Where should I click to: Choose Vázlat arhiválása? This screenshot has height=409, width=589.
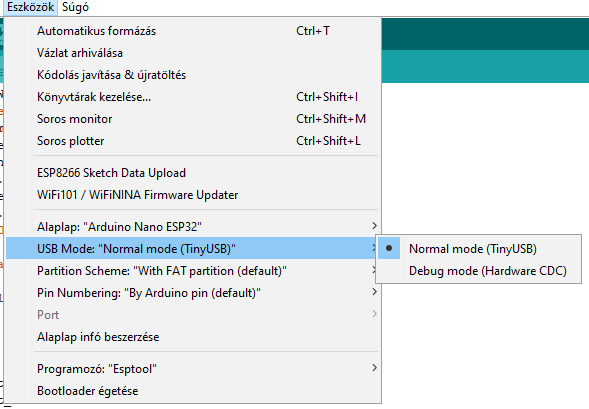pyautogui.click(x=192, y=53)
